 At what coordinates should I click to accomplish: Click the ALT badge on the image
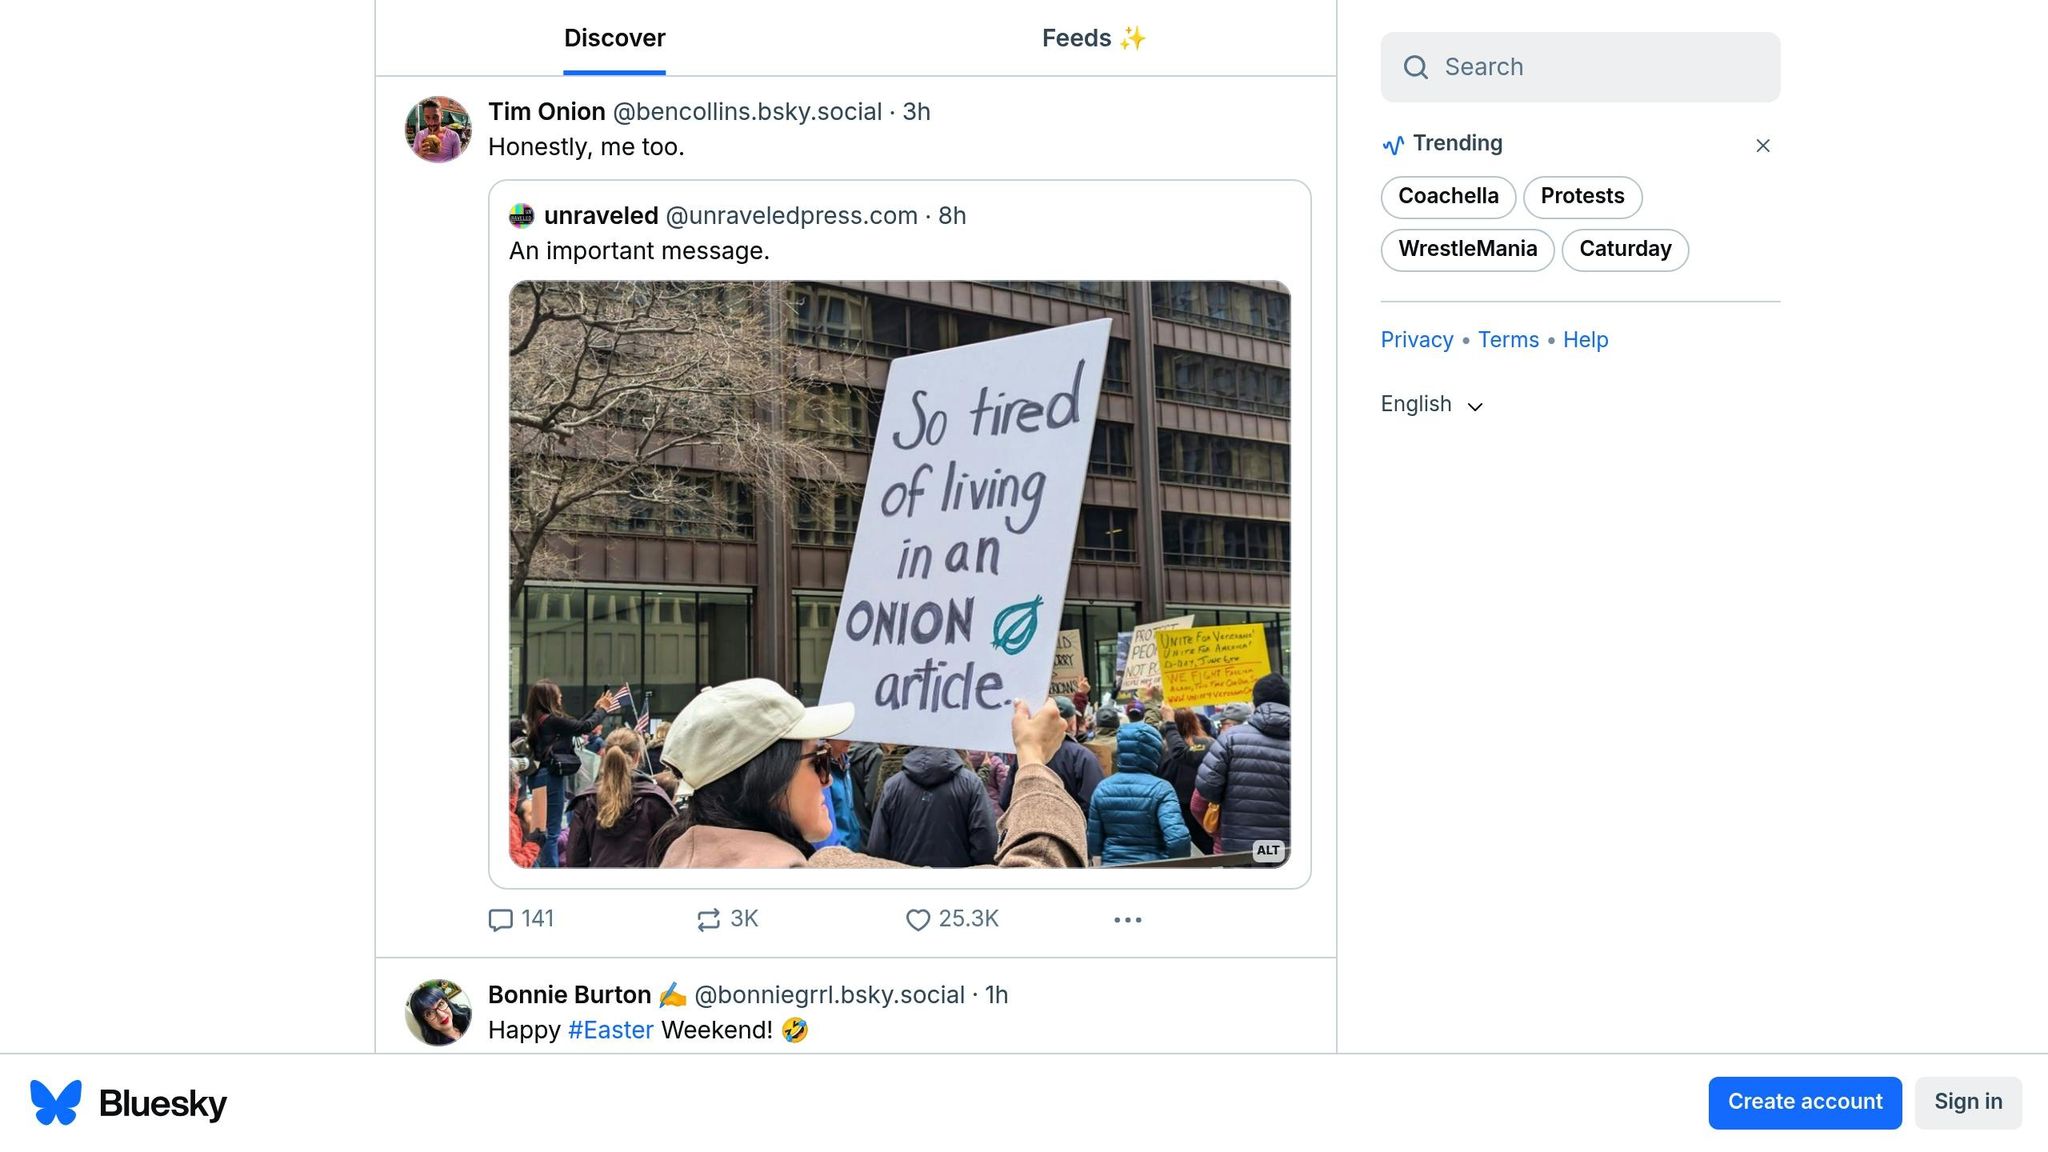coord(1268,850)
